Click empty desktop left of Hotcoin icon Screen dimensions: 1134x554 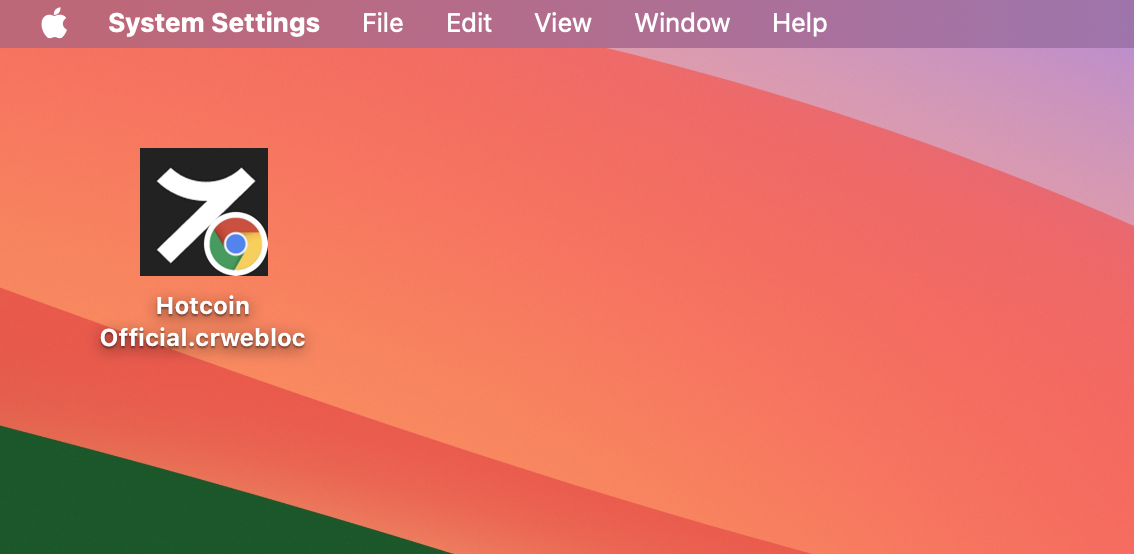(60, 211)
